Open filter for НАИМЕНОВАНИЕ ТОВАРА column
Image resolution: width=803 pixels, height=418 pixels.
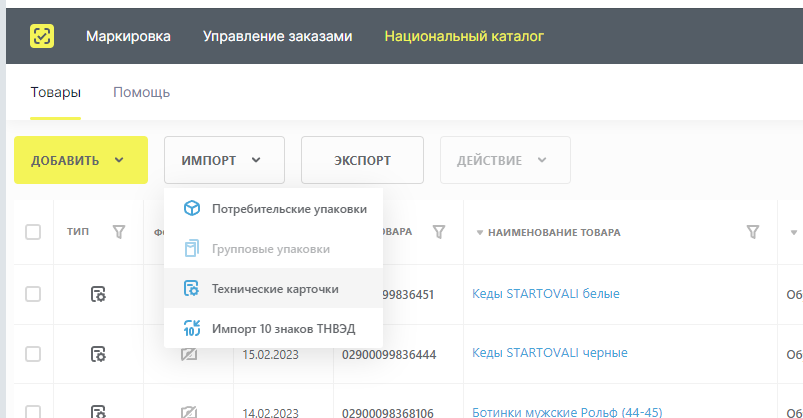(x=753, y=232)
